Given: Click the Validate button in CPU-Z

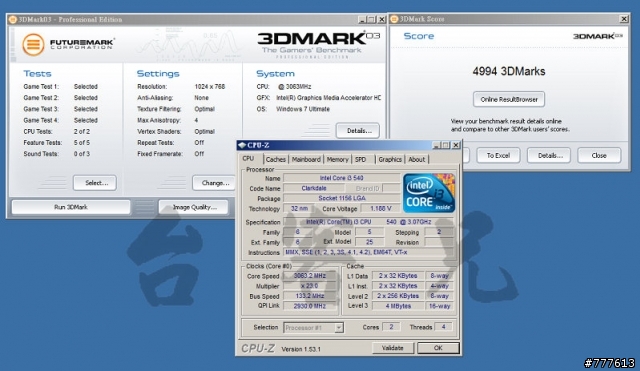Looking at the screenshot, I should (x=393, y=348).
